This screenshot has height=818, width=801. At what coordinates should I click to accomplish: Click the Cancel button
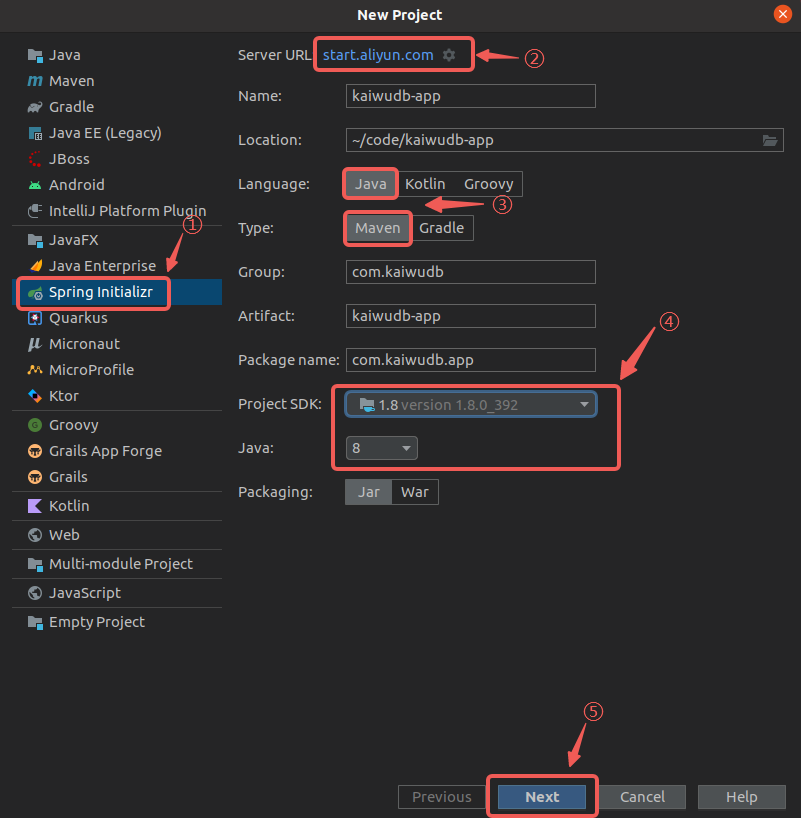click(x=642, y=797)
